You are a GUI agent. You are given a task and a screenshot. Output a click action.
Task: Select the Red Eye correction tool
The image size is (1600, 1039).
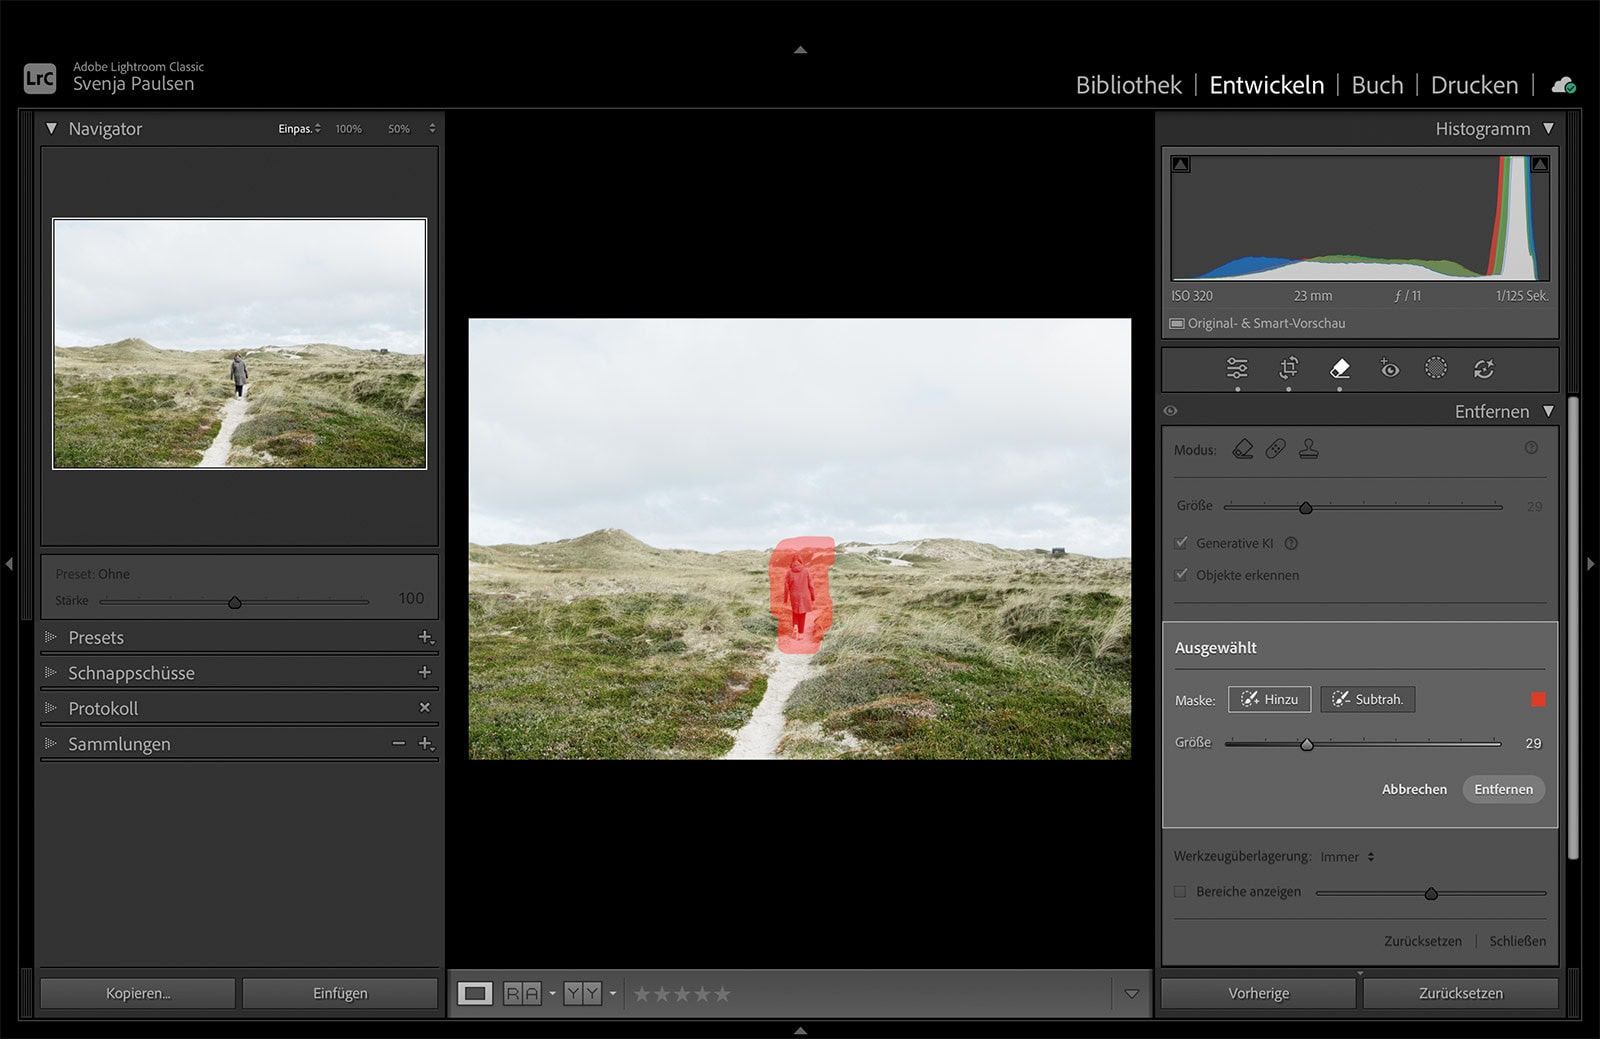(1389, 368)
